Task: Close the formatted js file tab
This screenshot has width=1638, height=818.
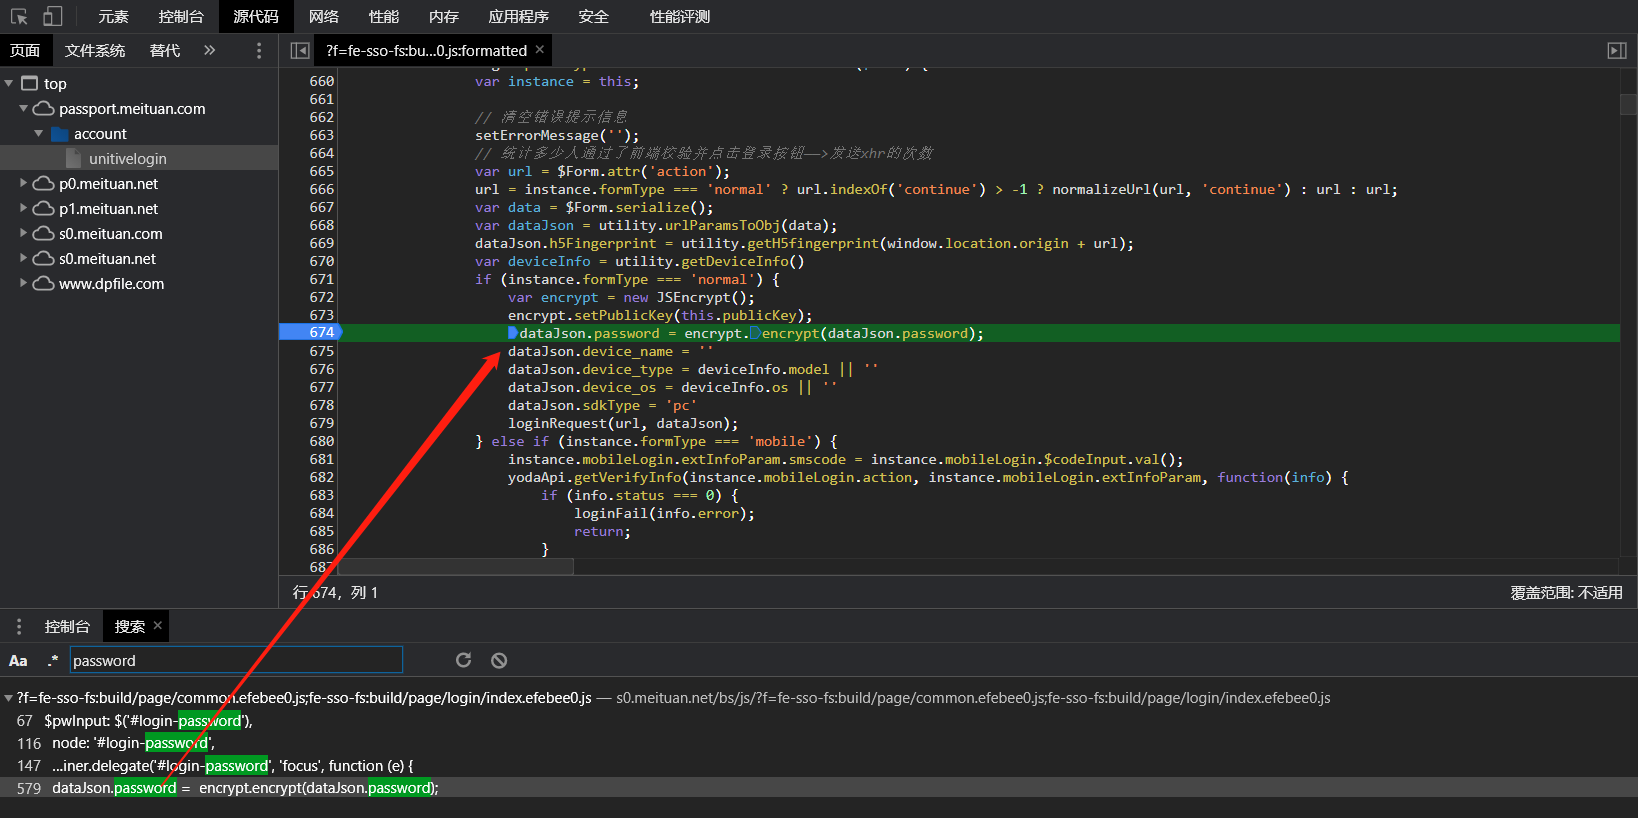Action: 540,49
